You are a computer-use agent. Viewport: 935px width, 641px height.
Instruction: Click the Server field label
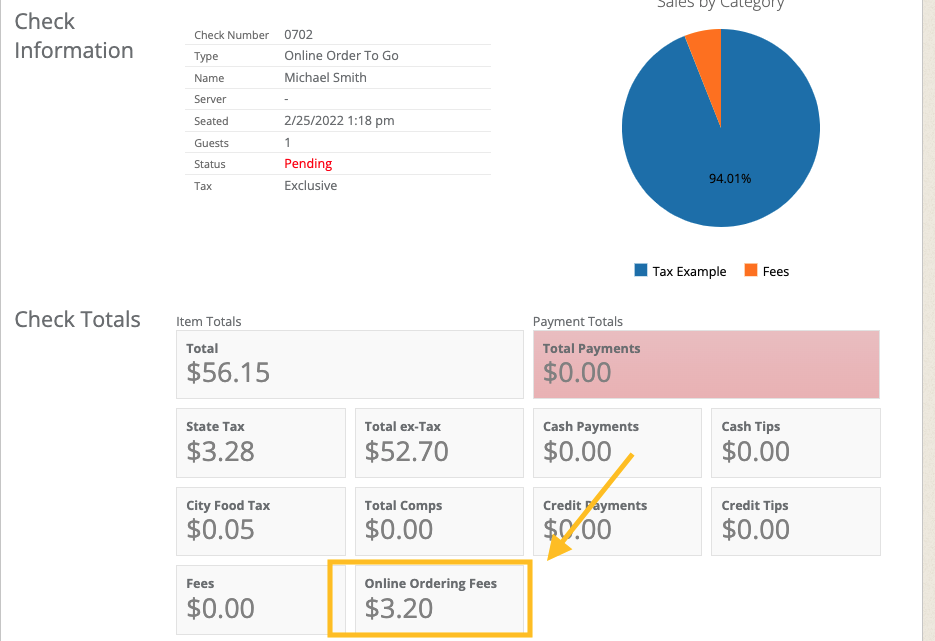tap(210, 99)
